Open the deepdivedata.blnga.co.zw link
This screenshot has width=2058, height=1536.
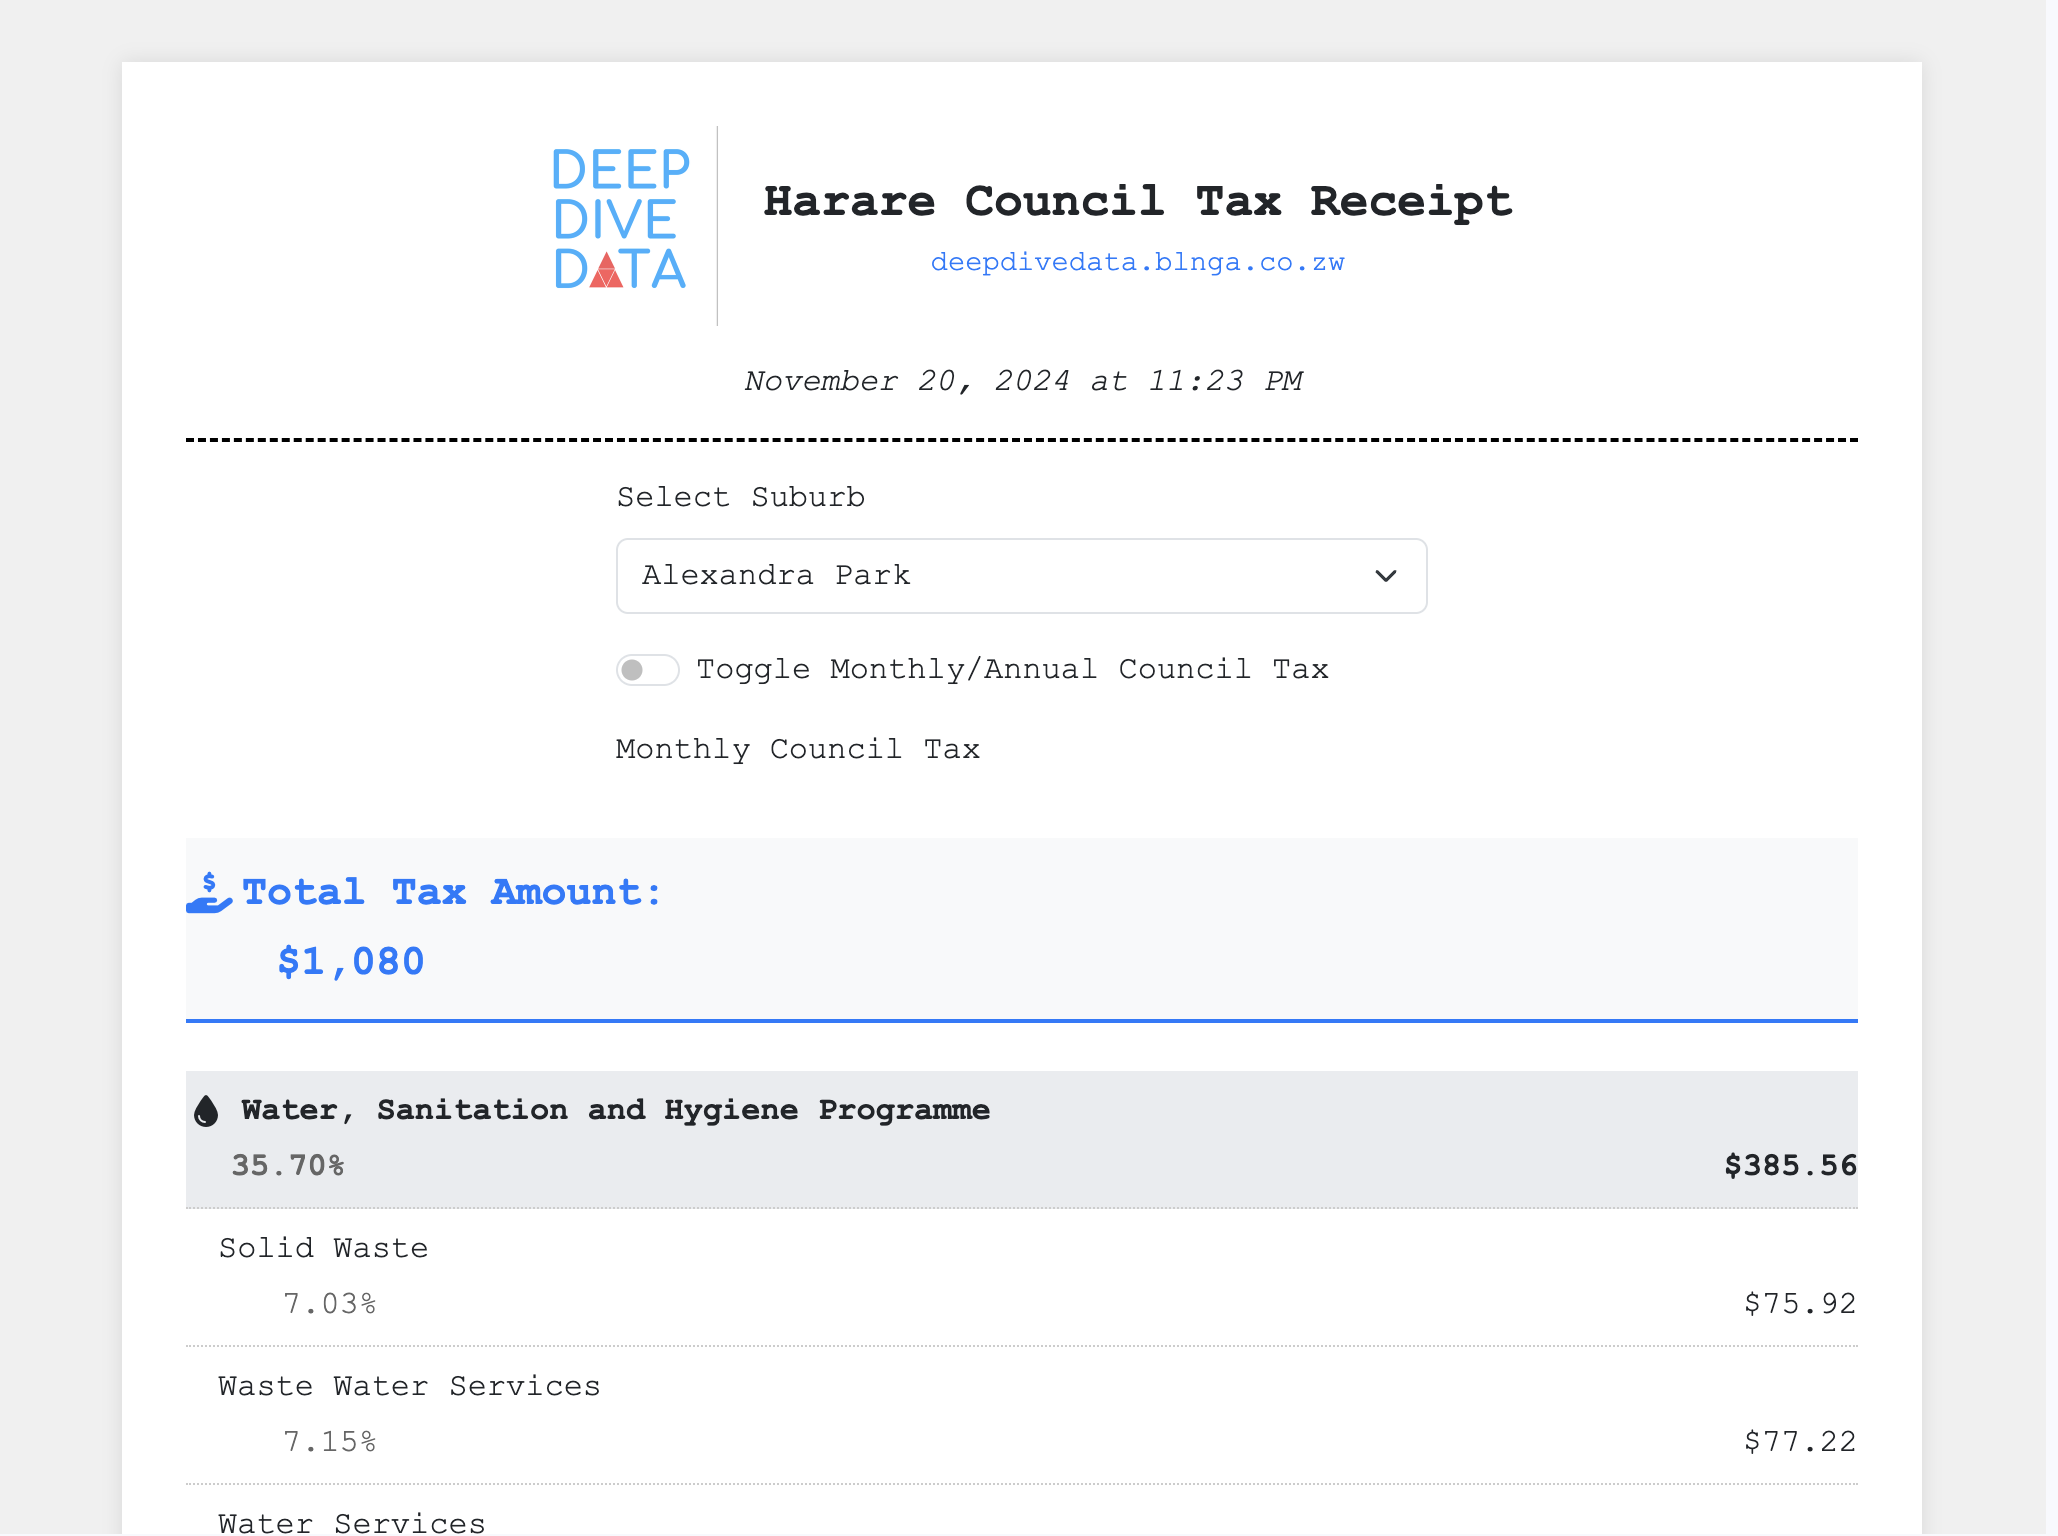(1137, 263)
